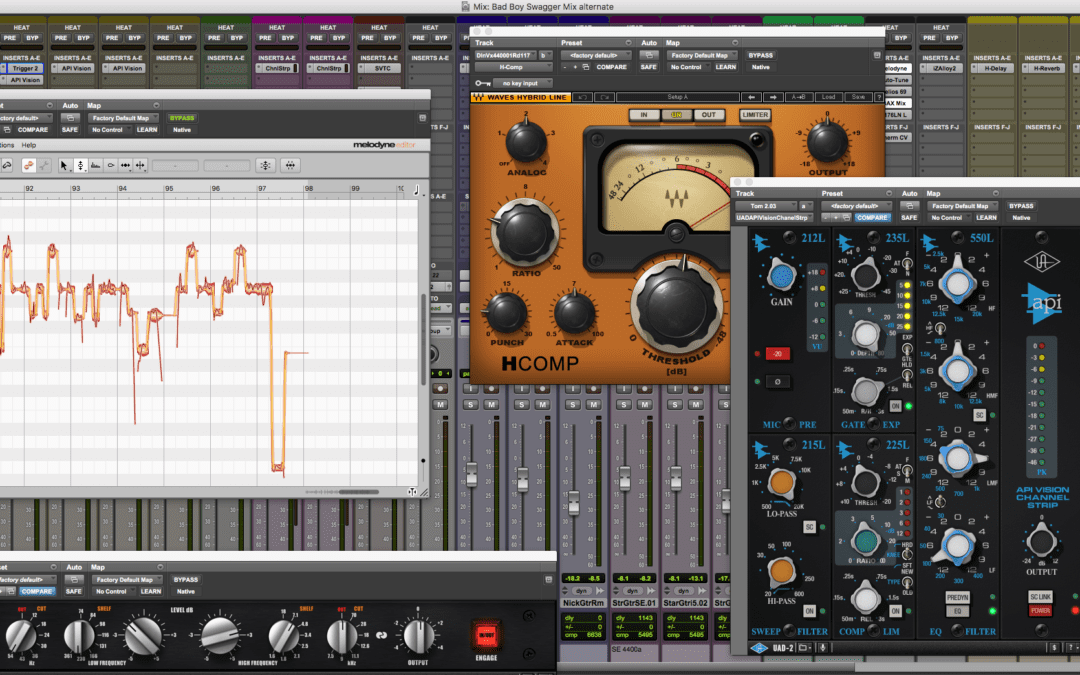Select the Melodyne note separation tool
Screen dimensions: 1080x675
[x=140, y=165]
